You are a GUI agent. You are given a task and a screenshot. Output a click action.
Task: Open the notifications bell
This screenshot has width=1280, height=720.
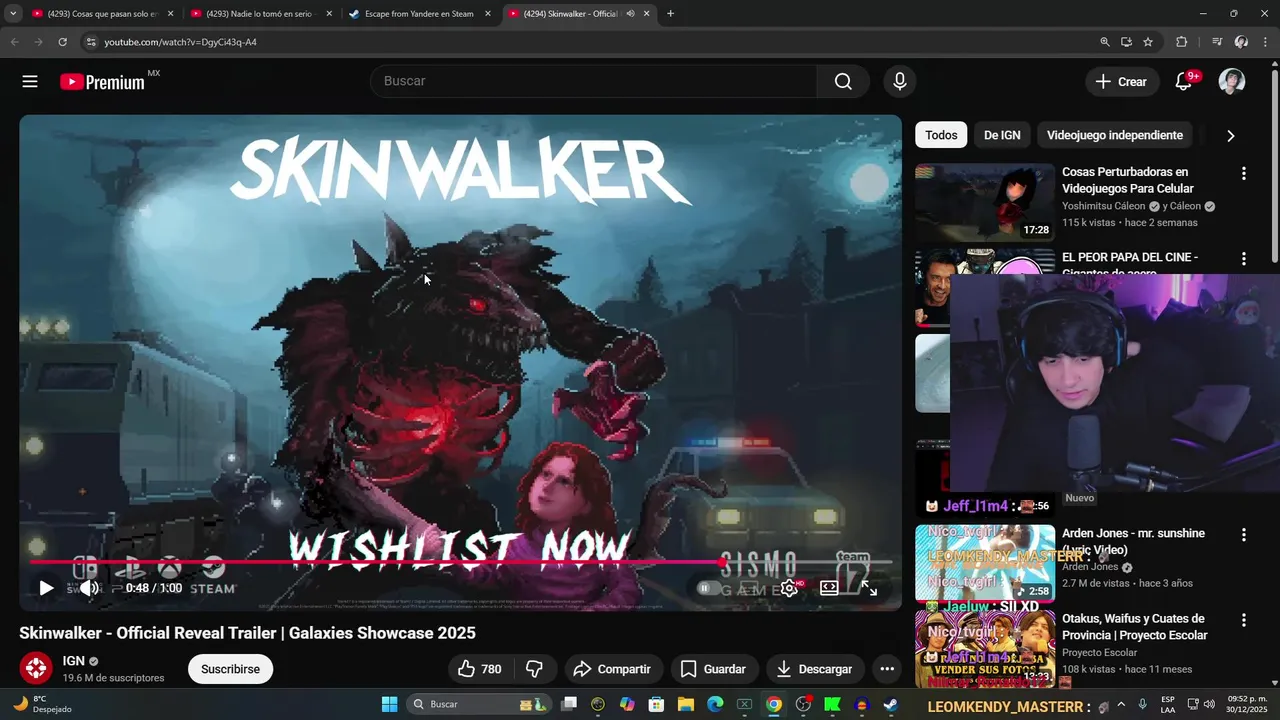coord(1183,82)
